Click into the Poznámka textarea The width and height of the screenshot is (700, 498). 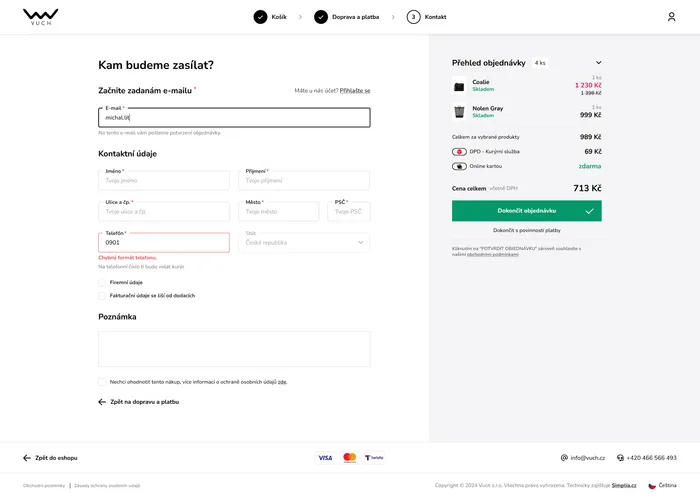tap(234, 349)
